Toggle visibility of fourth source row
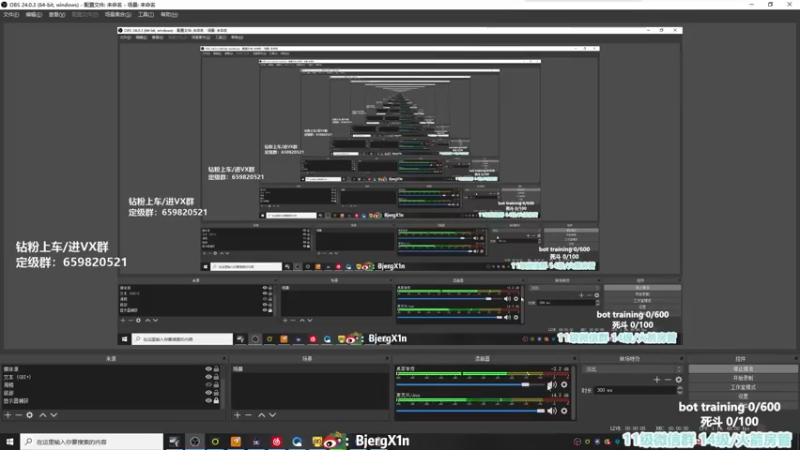 click(208, 393)
